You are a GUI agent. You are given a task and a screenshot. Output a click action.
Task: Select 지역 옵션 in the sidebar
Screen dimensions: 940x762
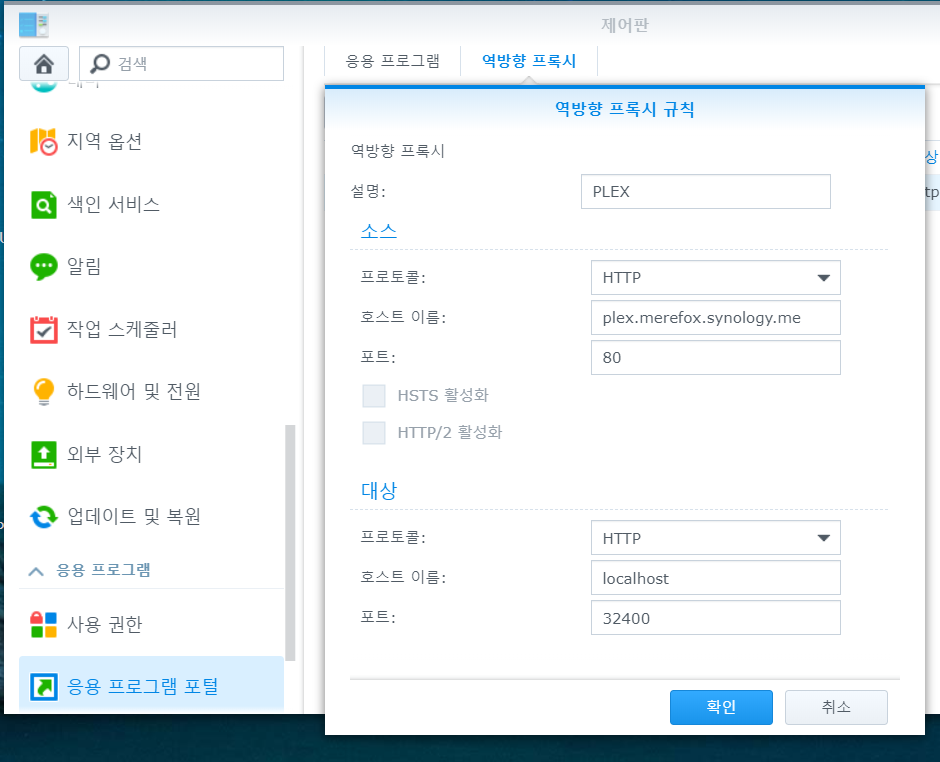[151, 141]
